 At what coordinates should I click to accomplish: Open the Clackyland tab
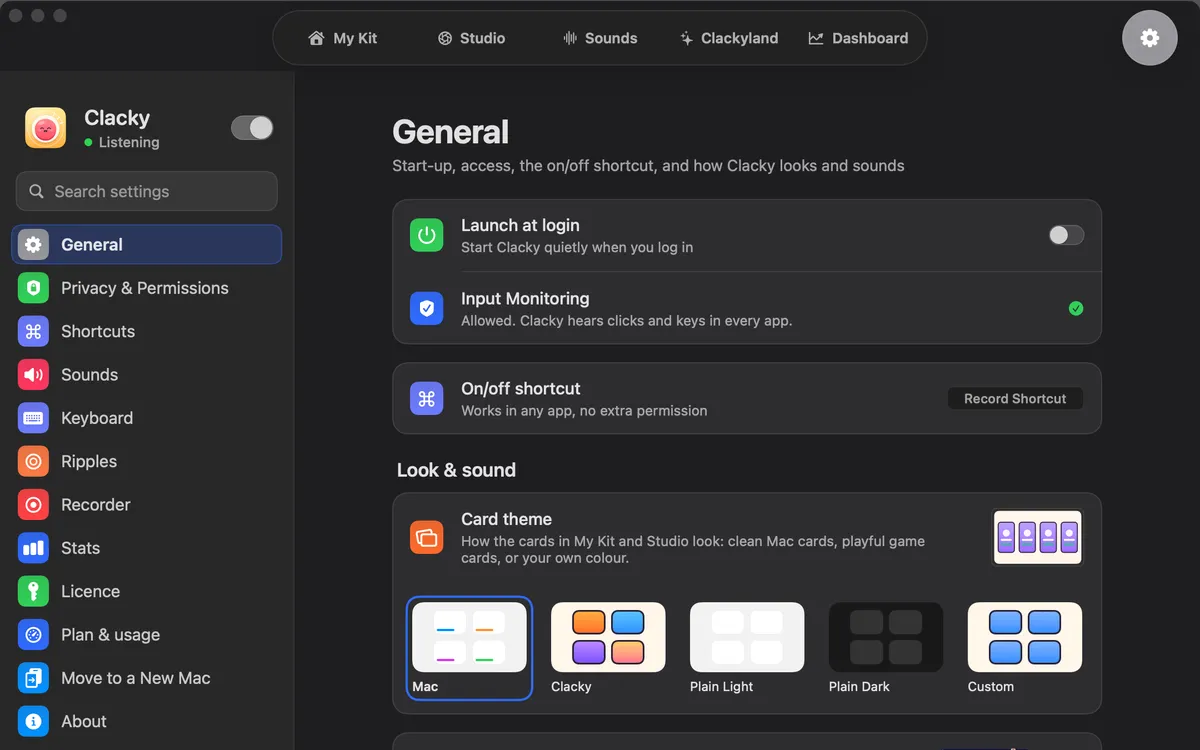728,38
